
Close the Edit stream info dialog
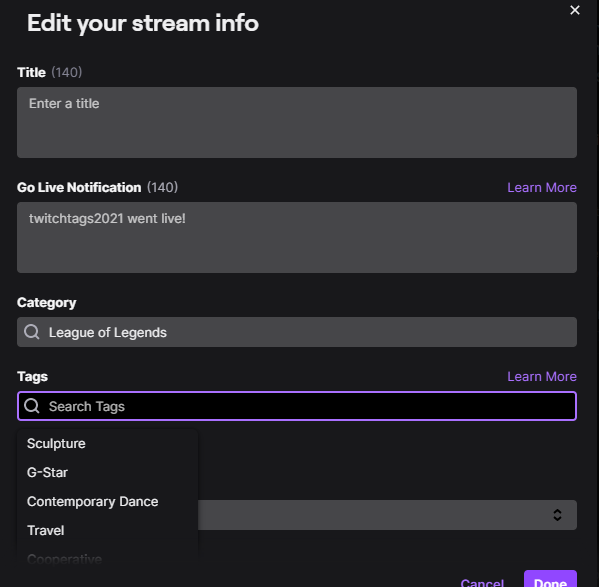tap(575, 10)
